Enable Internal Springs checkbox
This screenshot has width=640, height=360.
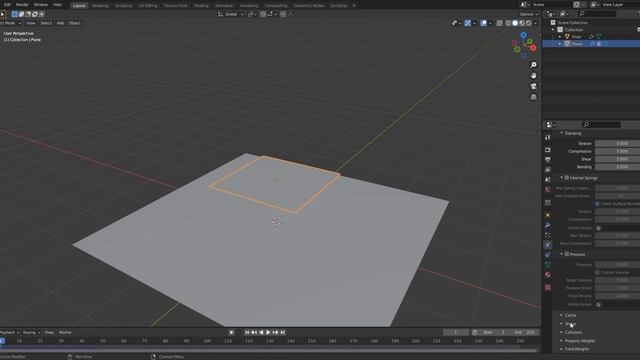[x=567, y=178]
